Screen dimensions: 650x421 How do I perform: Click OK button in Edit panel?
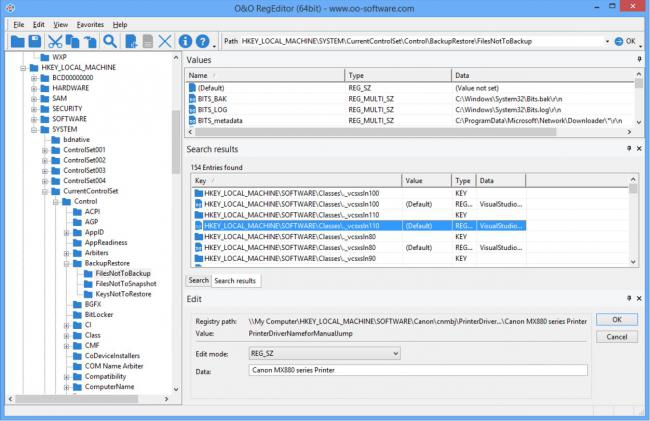(x=616, y=319)
